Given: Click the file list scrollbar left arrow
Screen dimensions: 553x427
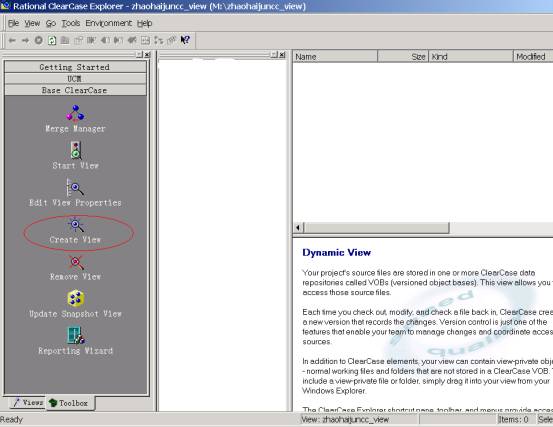Looking at the screenshot, I should click(298, 227).
